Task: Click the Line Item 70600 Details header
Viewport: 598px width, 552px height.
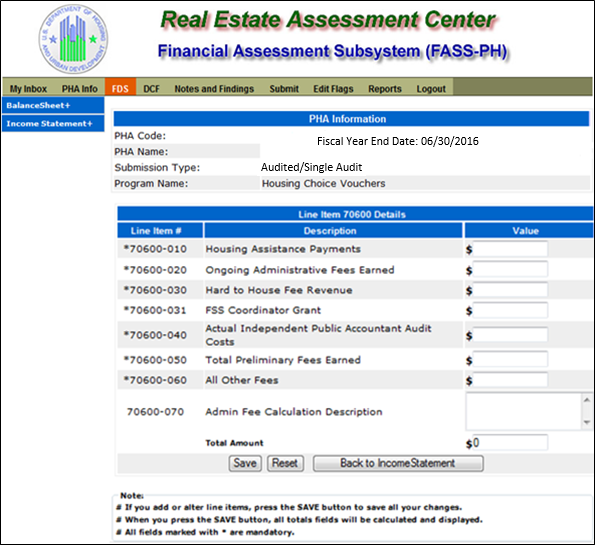Action: (x=355, y=214)
